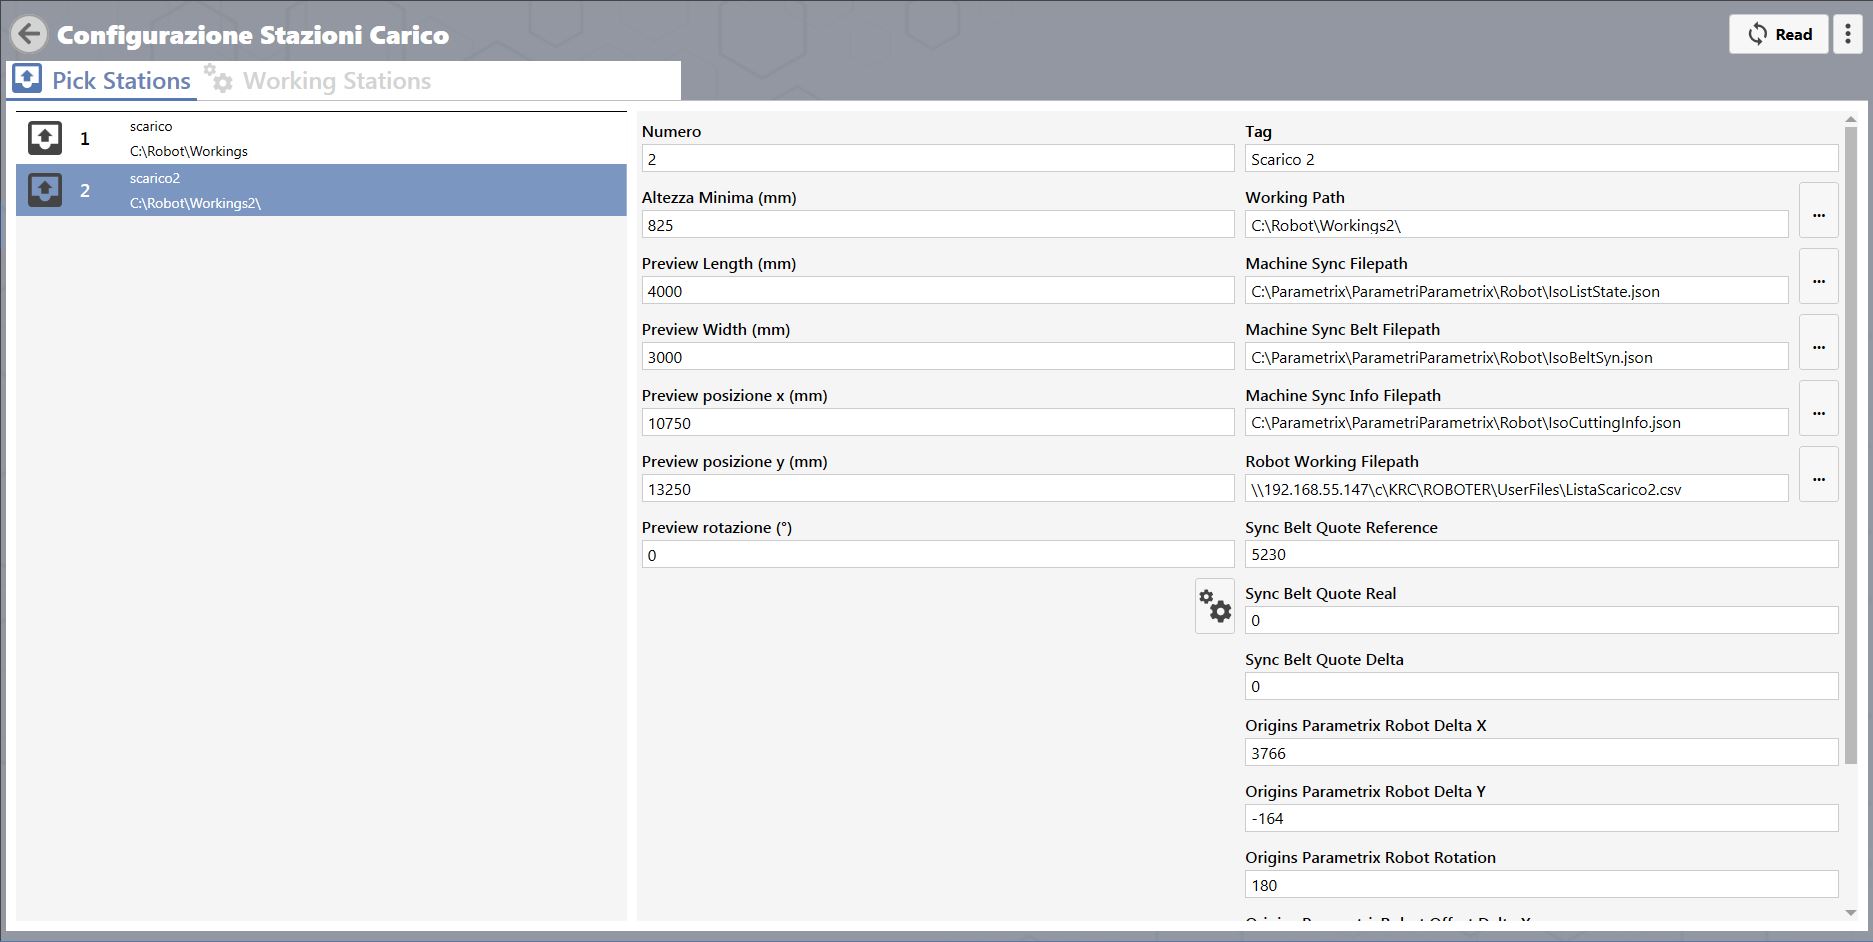Click the Read refresh button

tap(1779, 34)
